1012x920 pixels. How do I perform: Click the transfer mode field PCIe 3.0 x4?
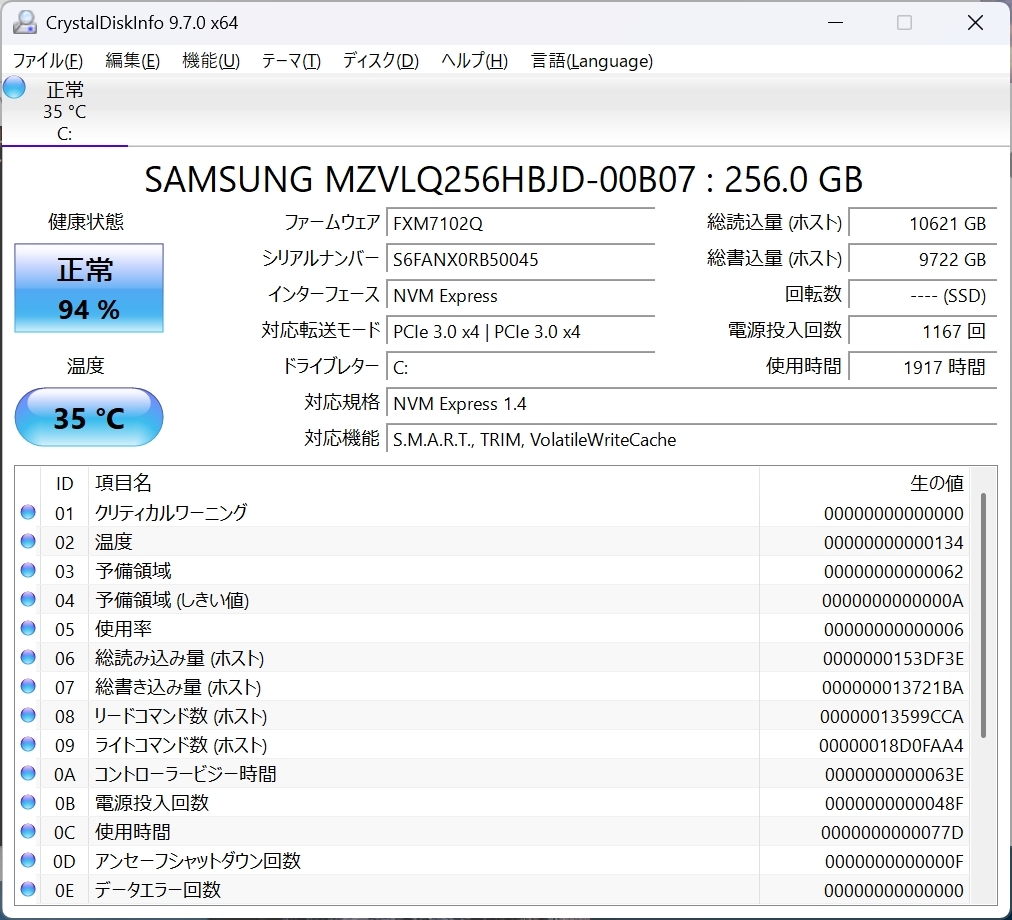click(521, 332)
